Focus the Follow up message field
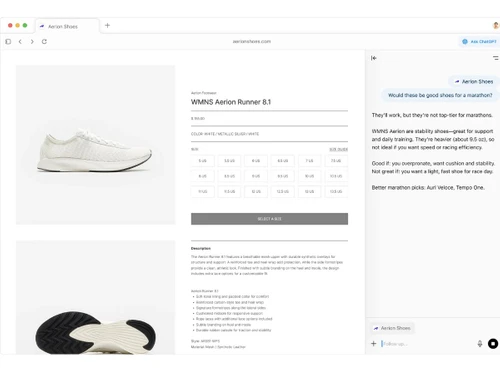The width and height of the screenshot is (500, 375). 428,344
